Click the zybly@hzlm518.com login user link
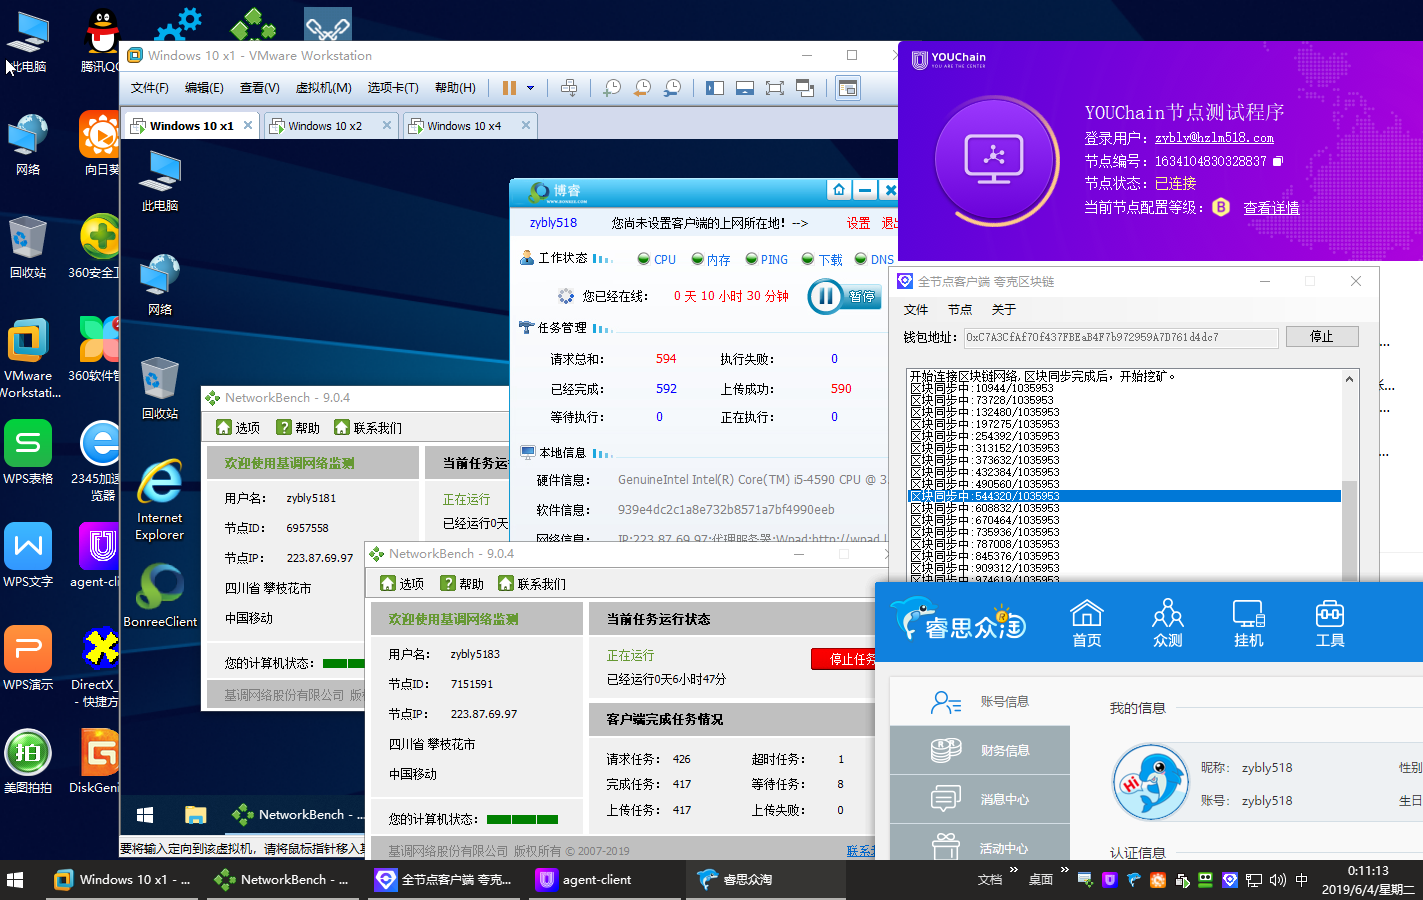The image size is (1423, 900). coord(1214,138)
